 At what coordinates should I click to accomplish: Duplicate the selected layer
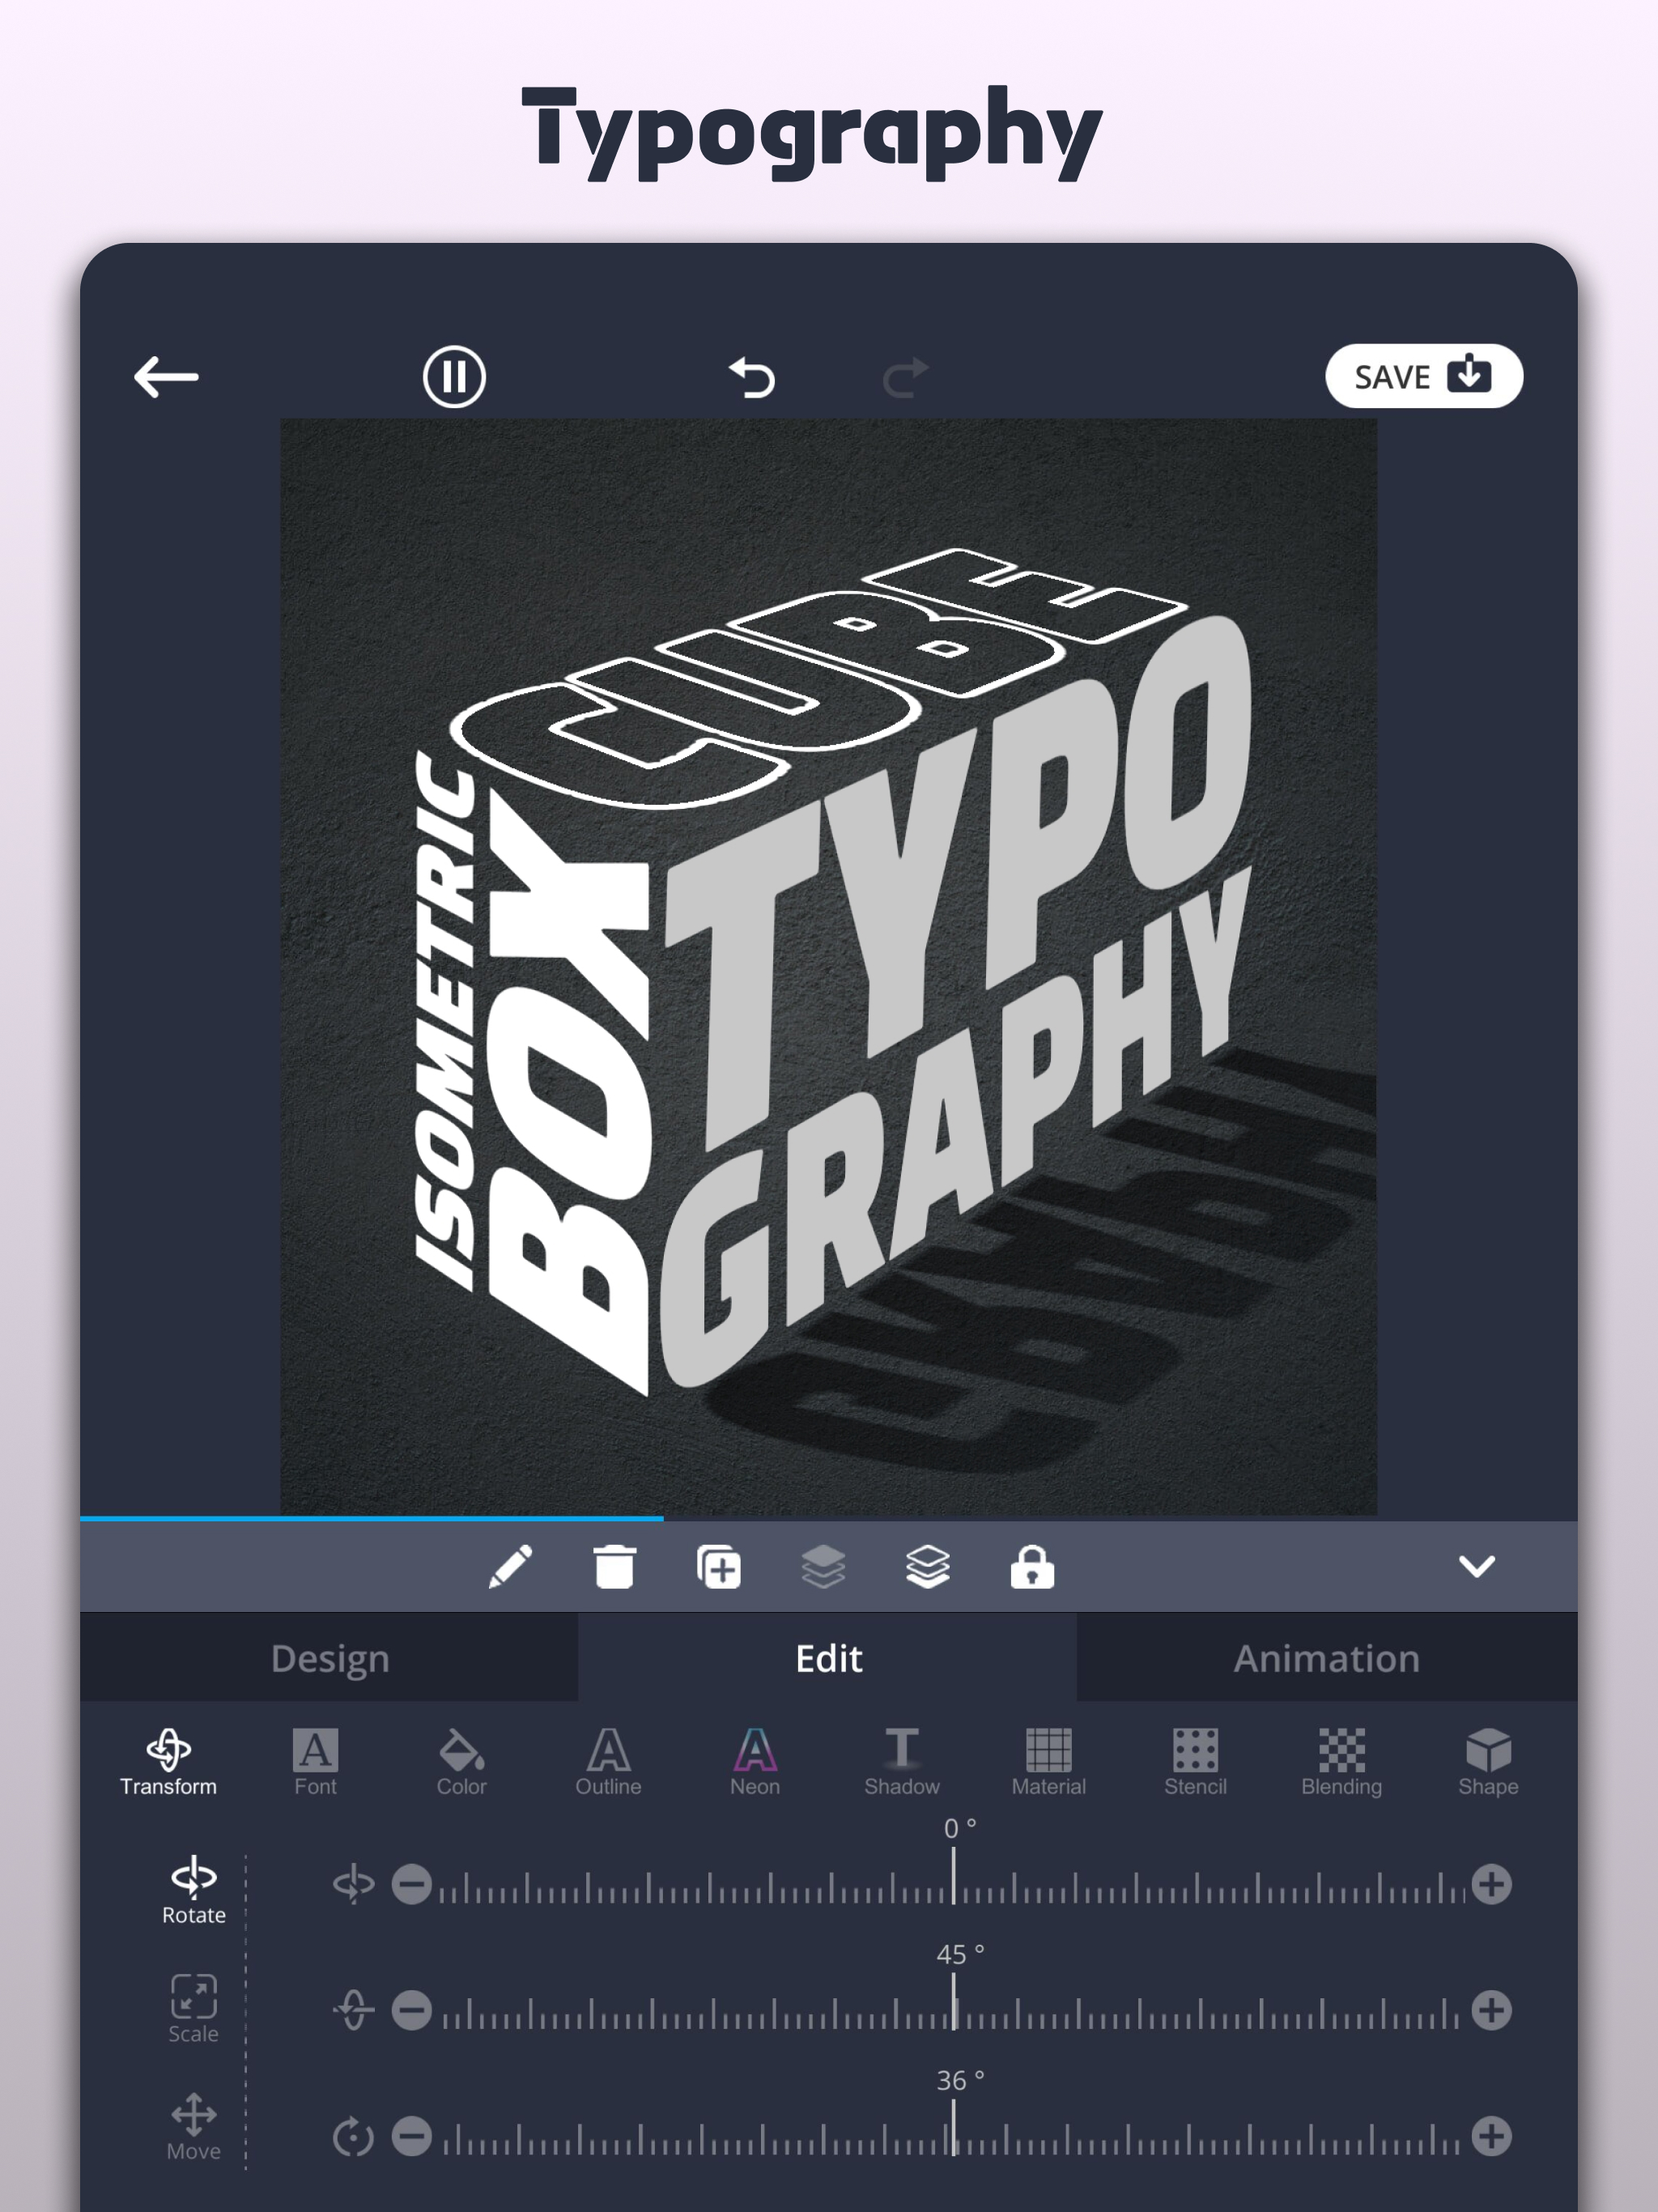coord(718,1566)
